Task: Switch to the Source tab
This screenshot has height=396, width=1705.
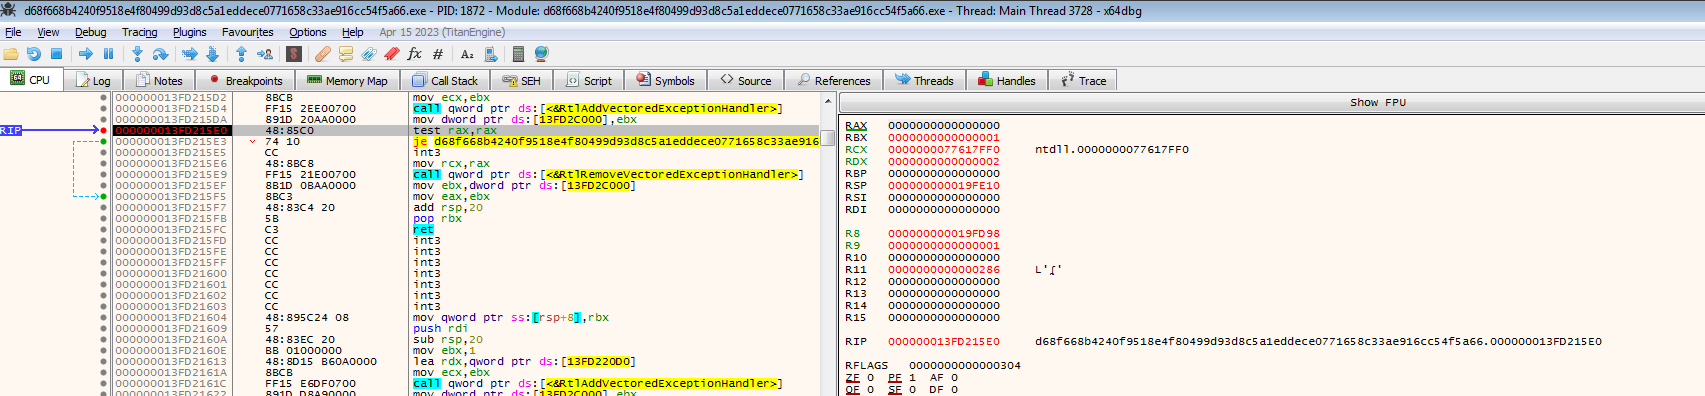Action: point(746,81)
